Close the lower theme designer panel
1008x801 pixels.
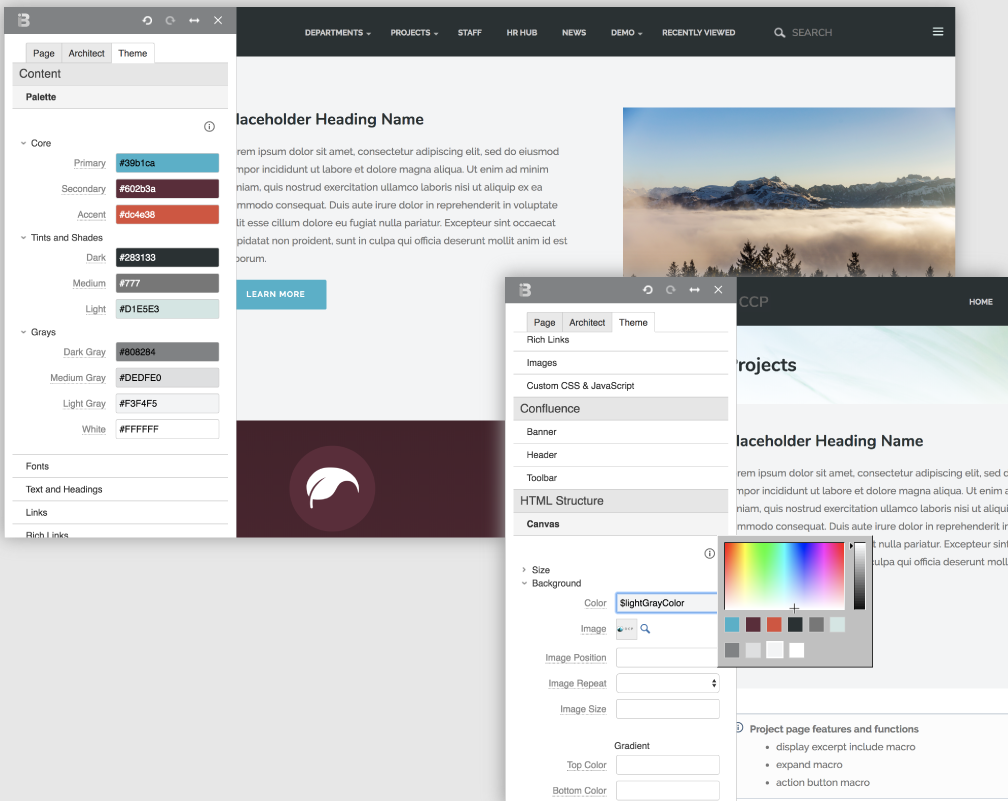tap(718, 290)
